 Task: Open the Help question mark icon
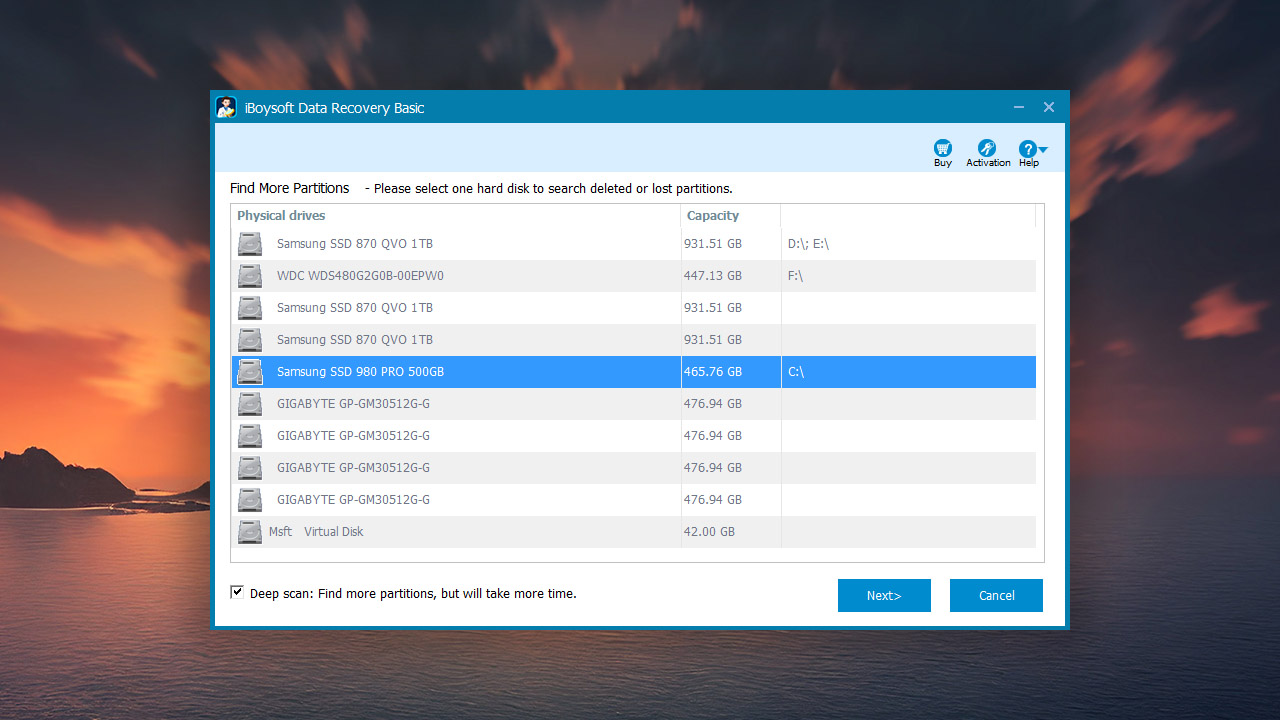[x=1027, y=149]
